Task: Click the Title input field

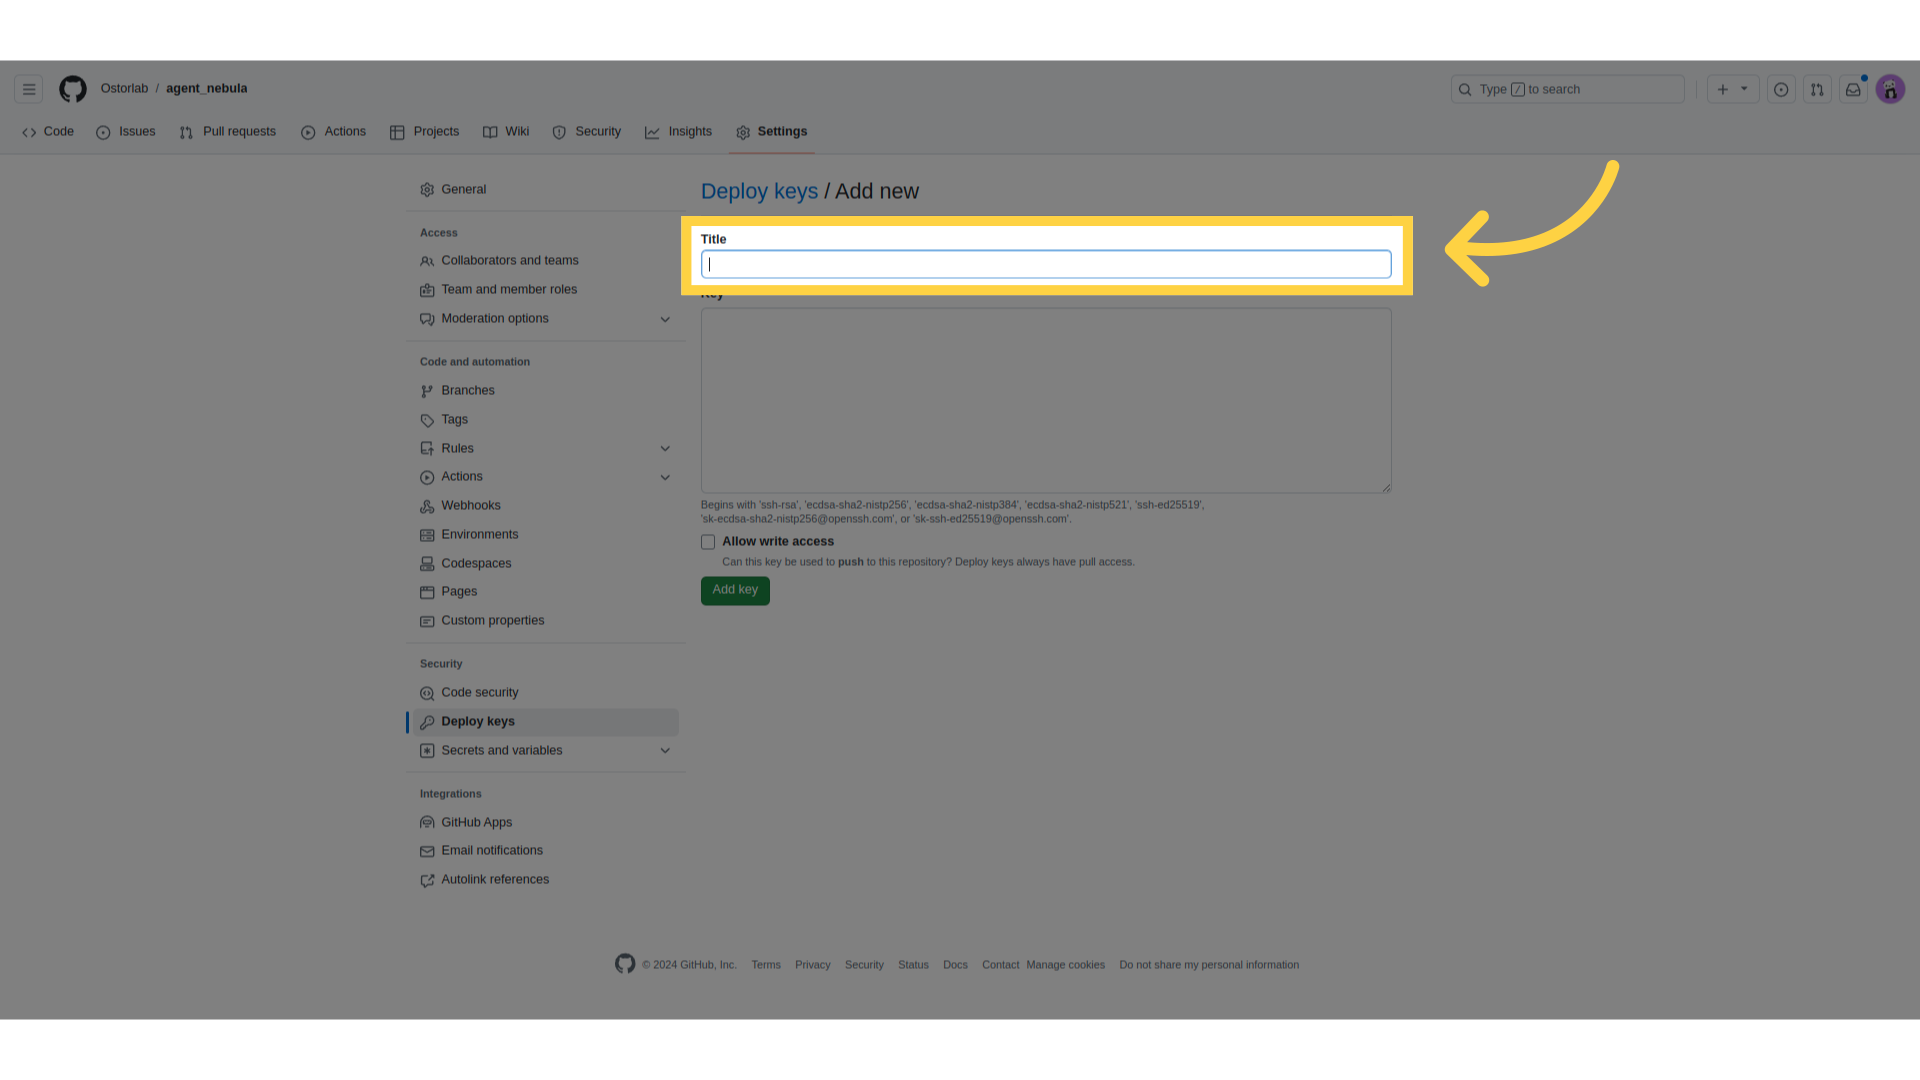Action: coord(1046,264)
